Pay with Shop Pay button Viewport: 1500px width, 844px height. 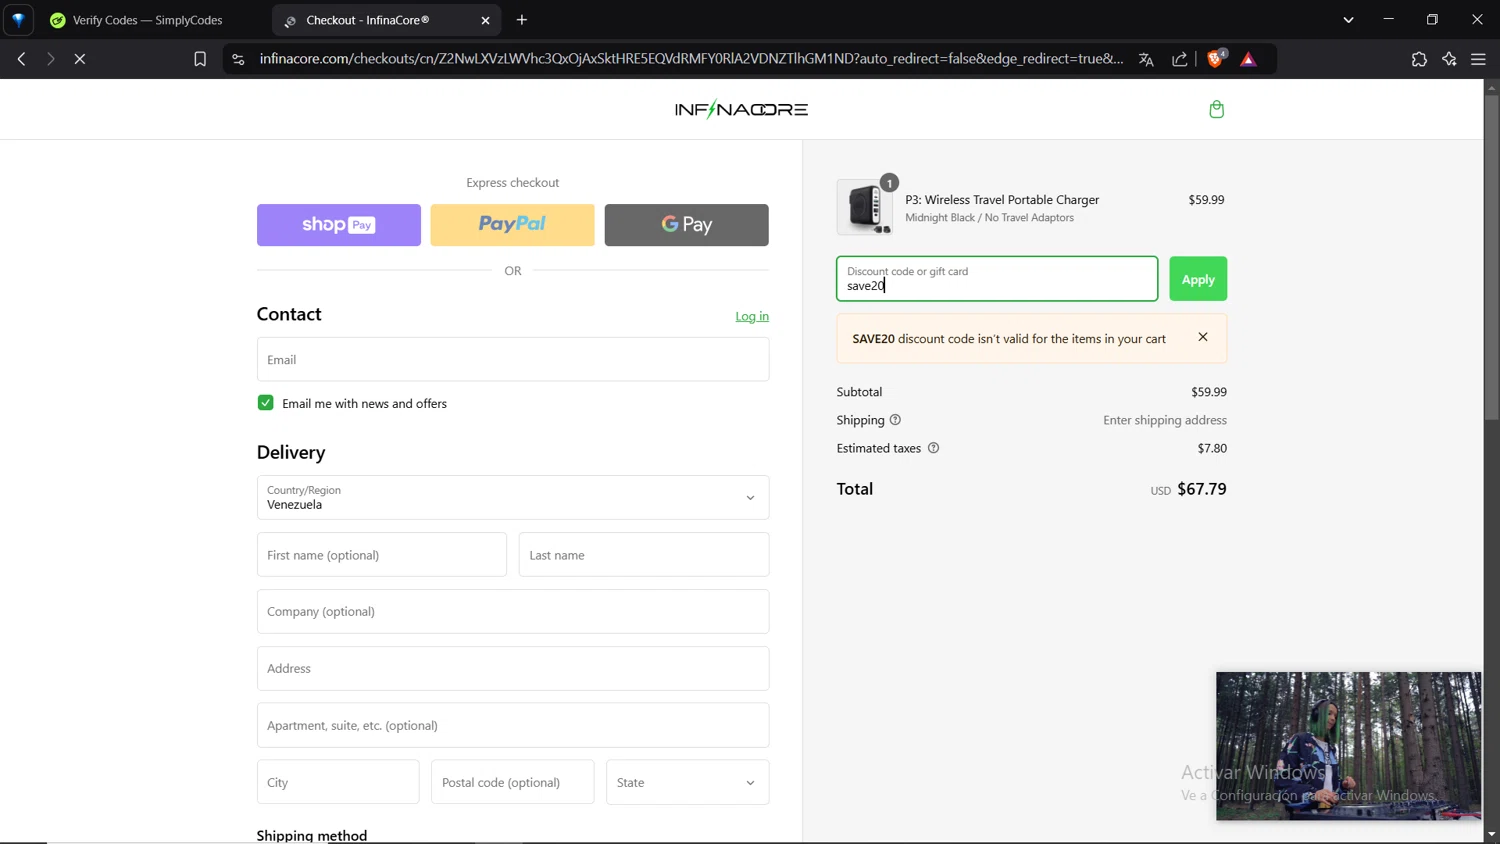pos(339,225)
